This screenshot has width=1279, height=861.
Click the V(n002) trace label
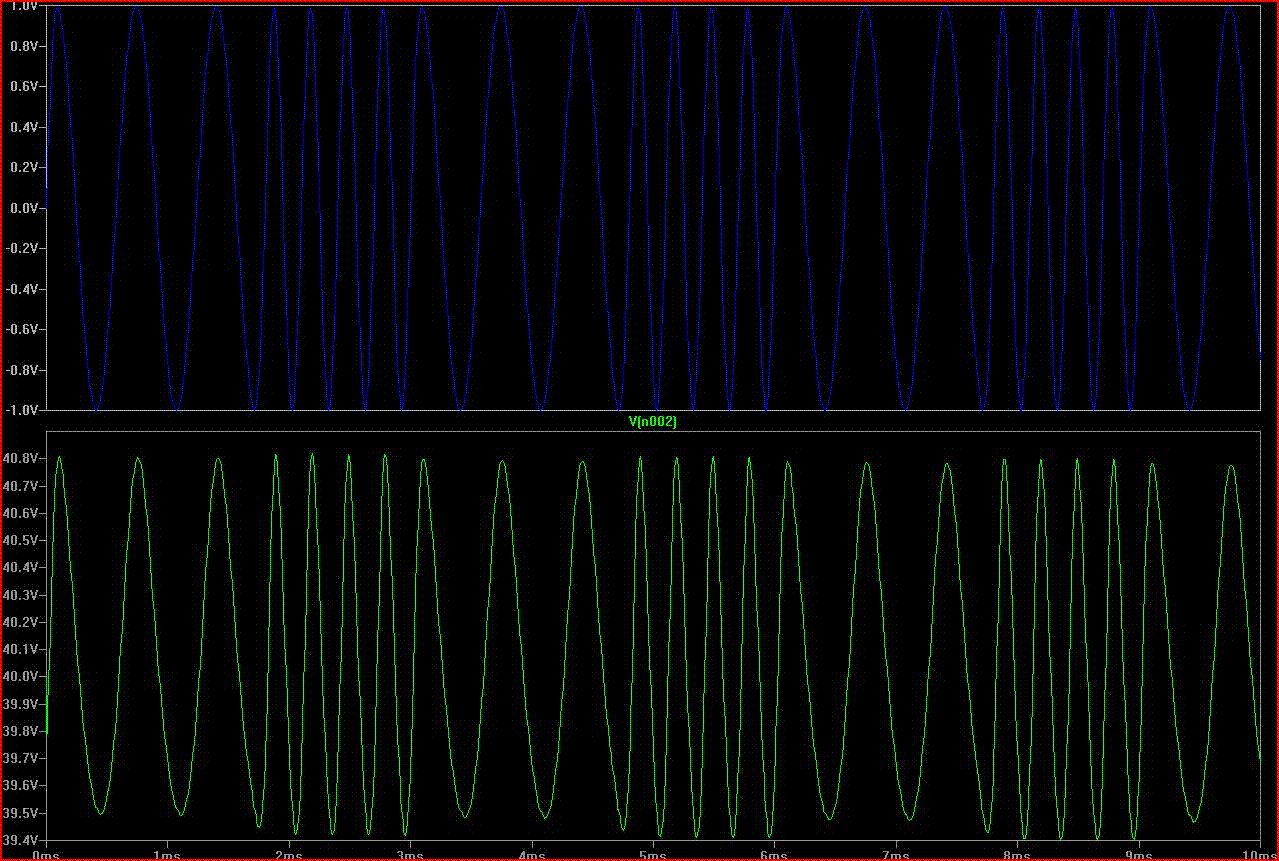(652, 422)
